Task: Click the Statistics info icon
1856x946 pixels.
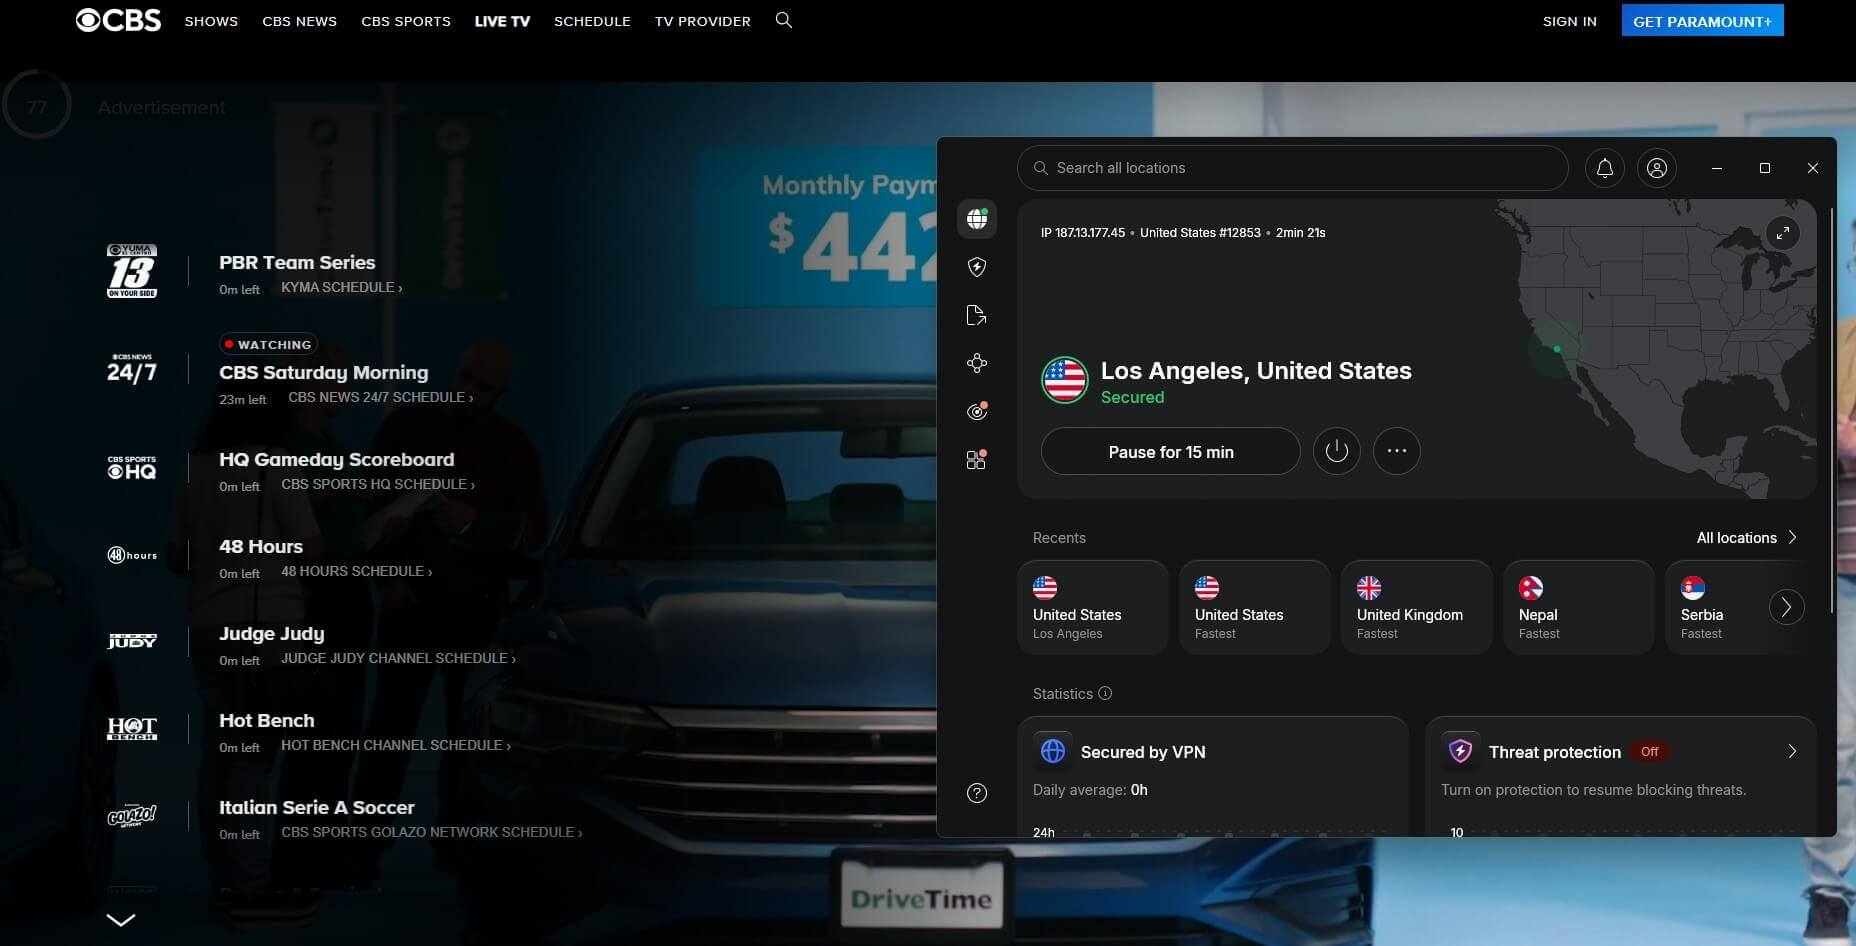Action: 1105,693
